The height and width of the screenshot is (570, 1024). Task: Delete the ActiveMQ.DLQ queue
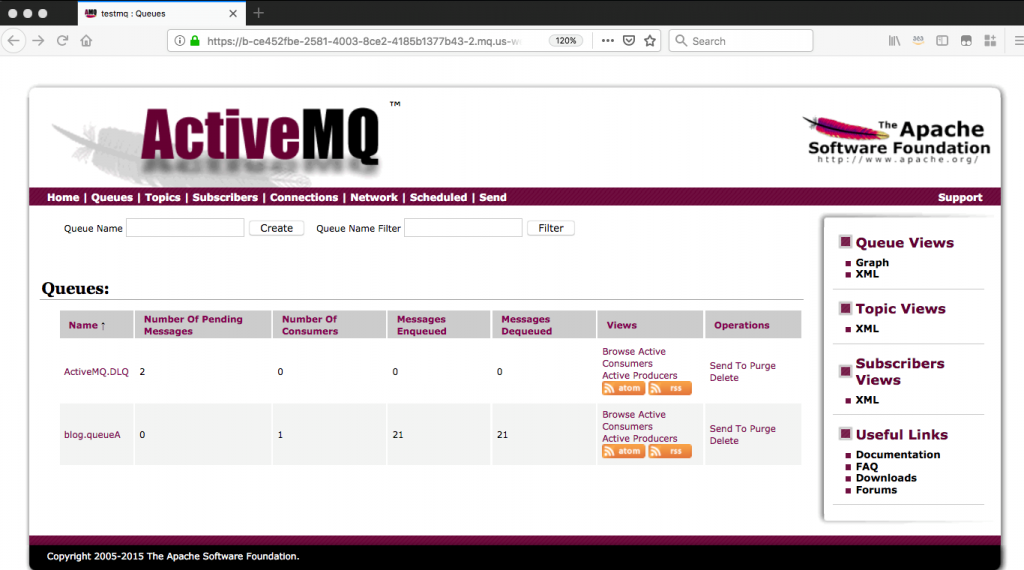pos(724,377)
